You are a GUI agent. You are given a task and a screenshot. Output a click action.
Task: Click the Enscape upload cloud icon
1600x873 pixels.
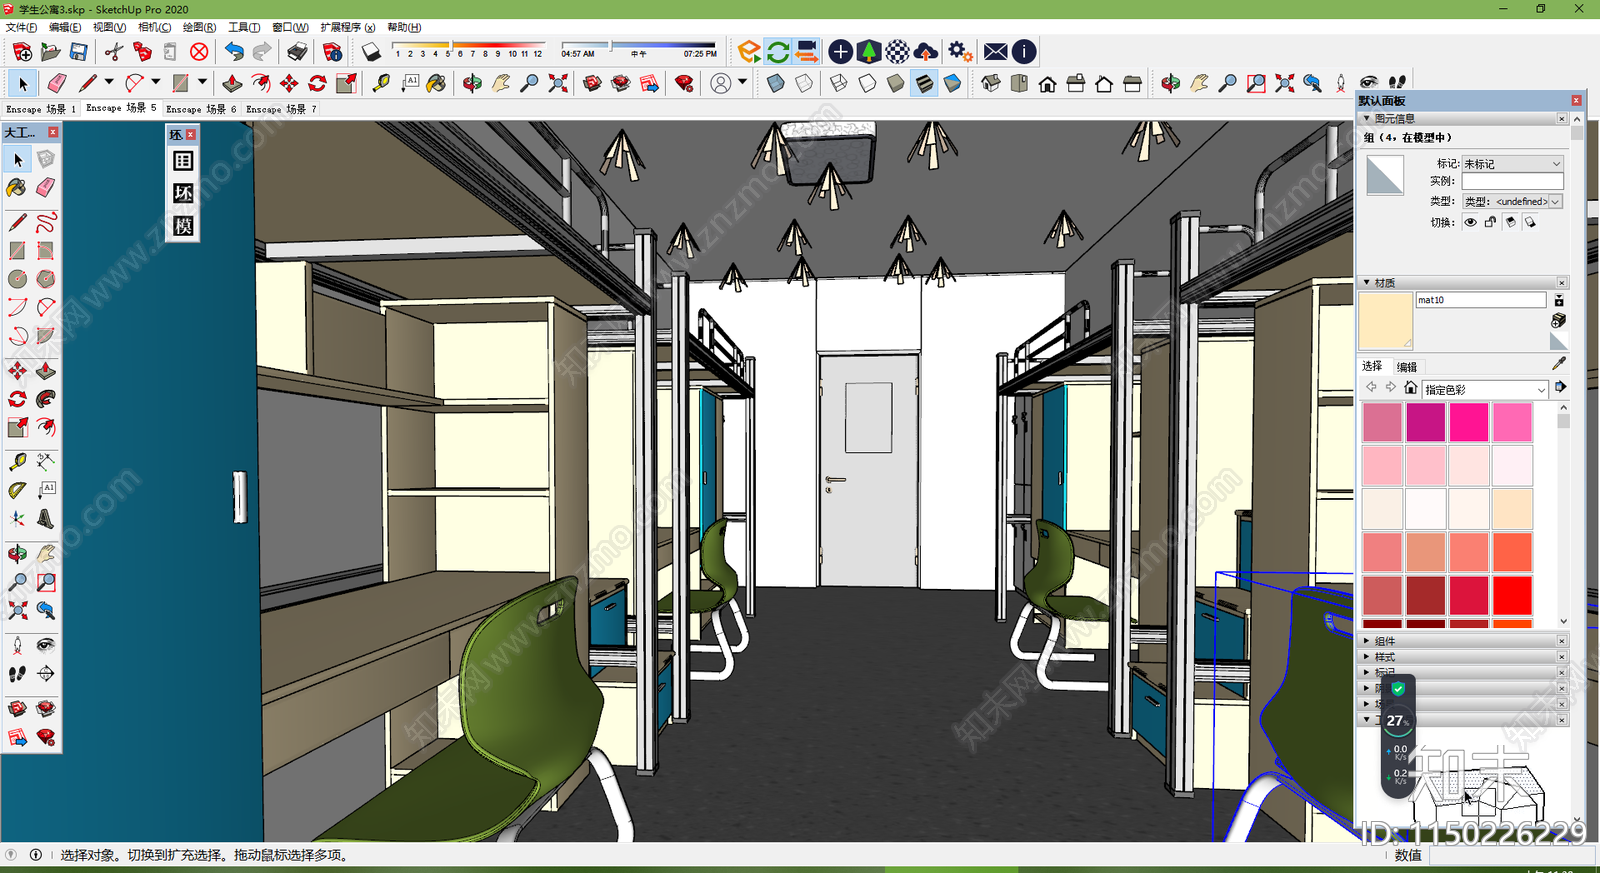pos(926,51)
